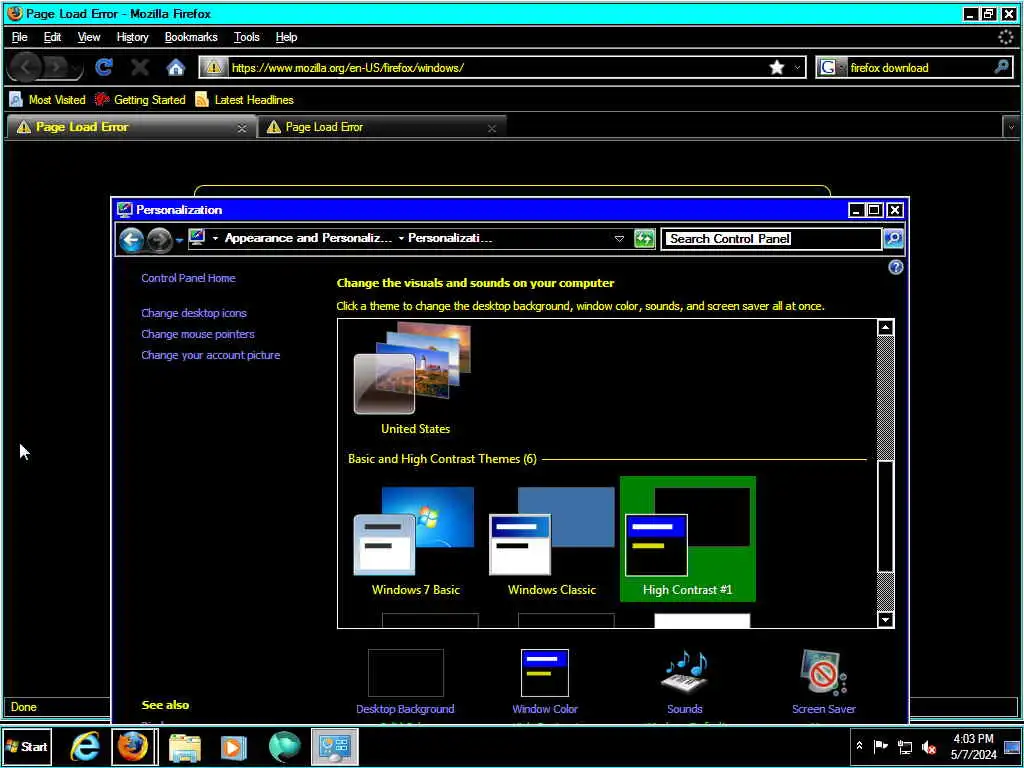
Task: Click the network tray icon
Action: (905, 747)
